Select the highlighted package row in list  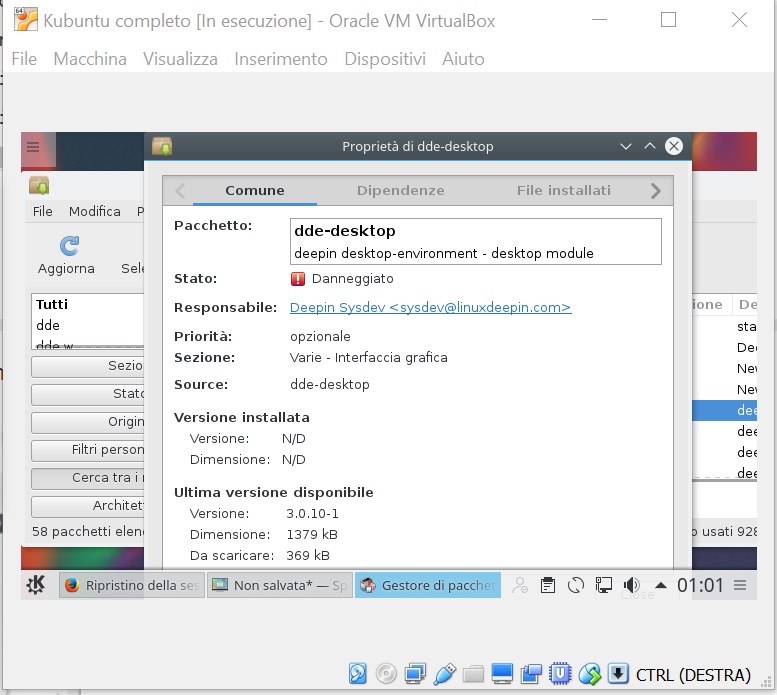tap(724, 410)
